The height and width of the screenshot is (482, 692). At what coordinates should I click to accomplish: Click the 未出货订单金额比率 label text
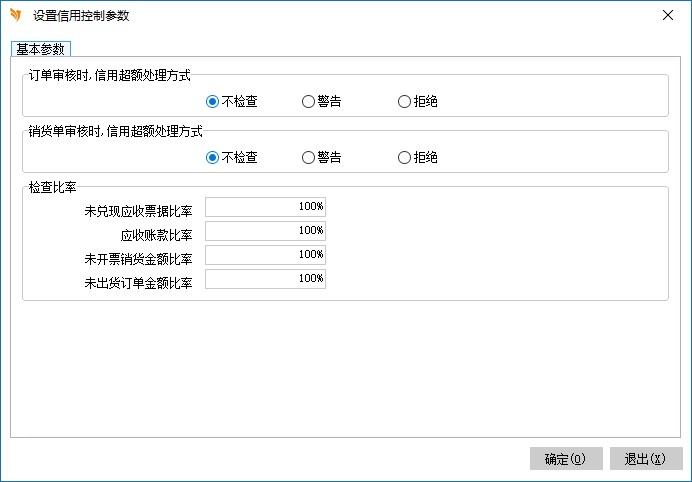[x=139, y=283]
